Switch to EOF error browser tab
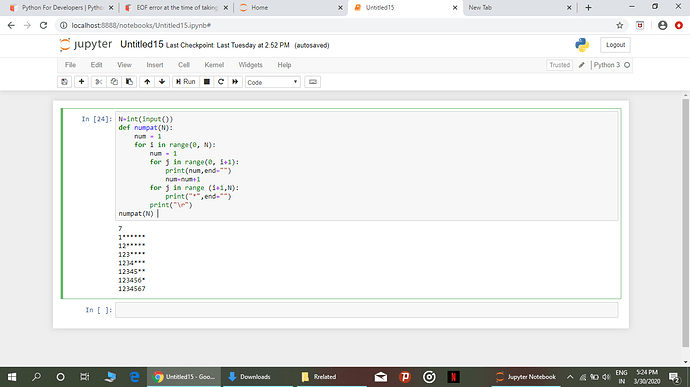Viewport: 690px width, 387px height. [x=176, y=7]
